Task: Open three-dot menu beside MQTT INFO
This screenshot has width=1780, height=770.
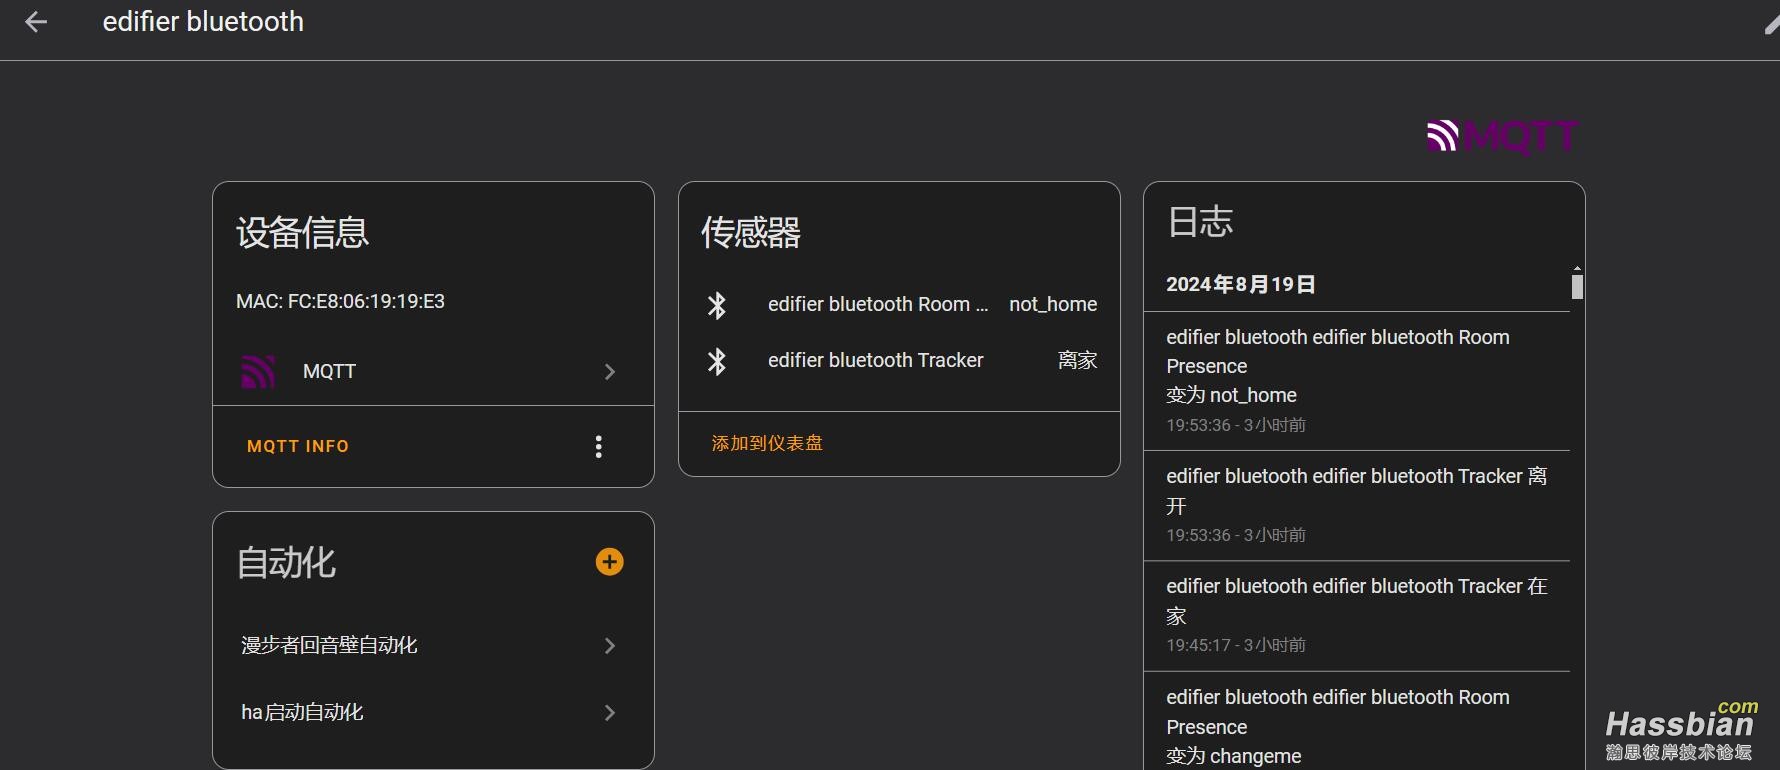Action: coord(598,447)
